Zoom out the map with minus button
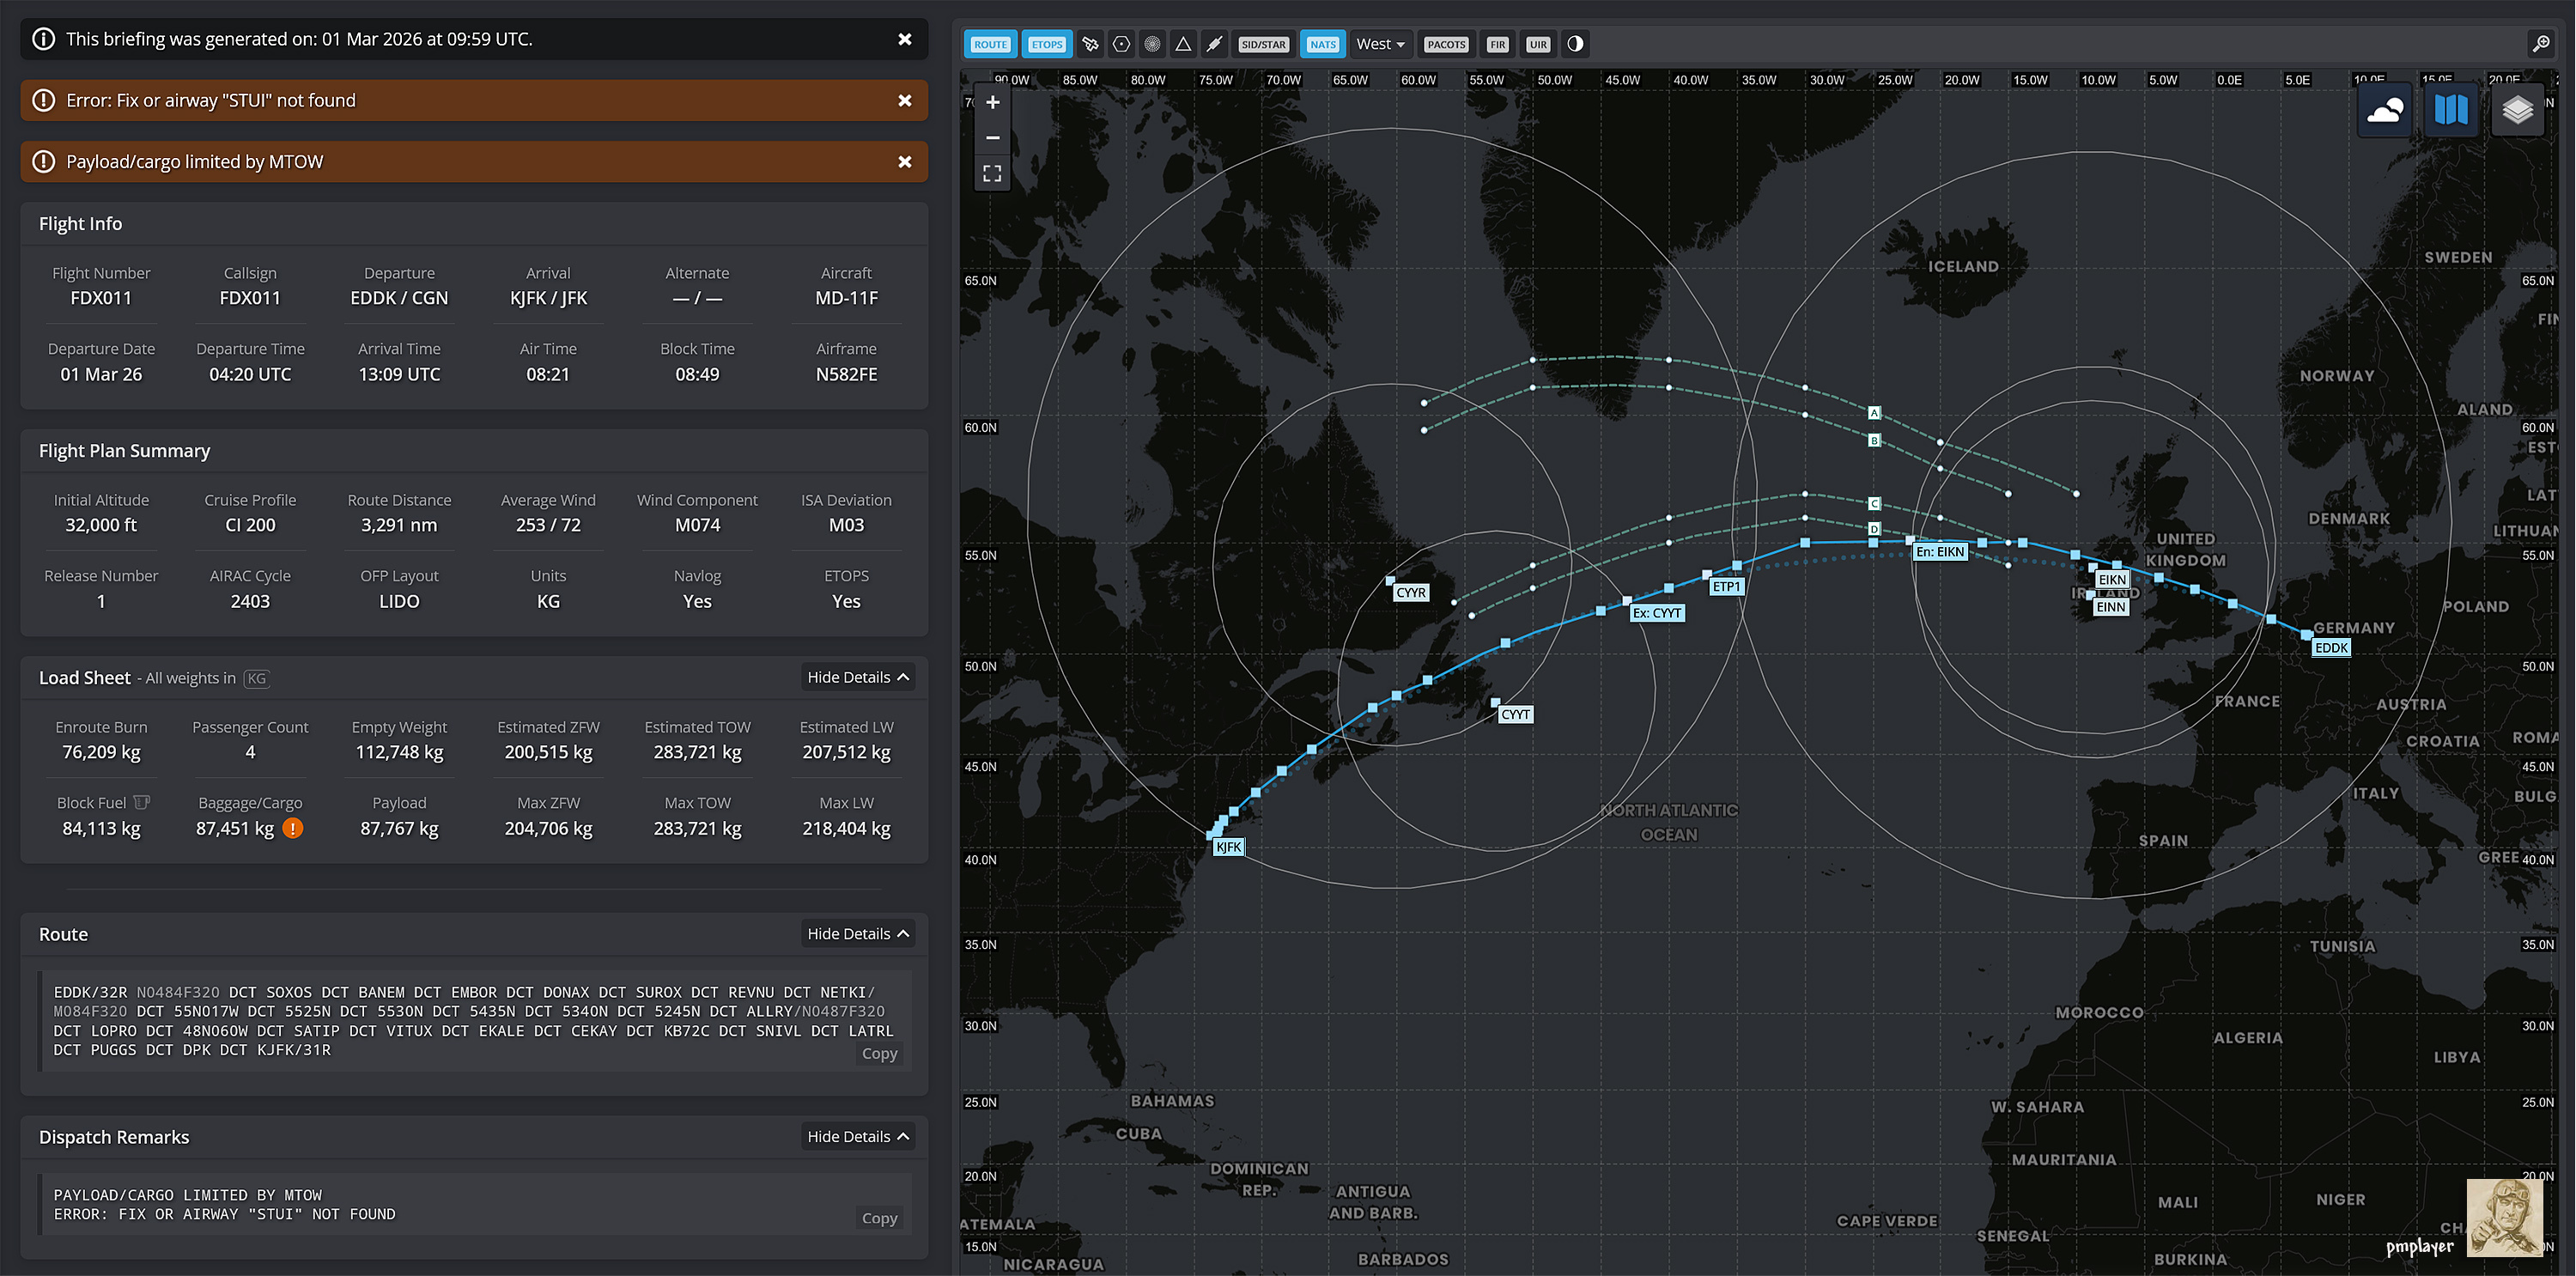The width and height of the screenshot is (2576, 1276). point(993,138)
